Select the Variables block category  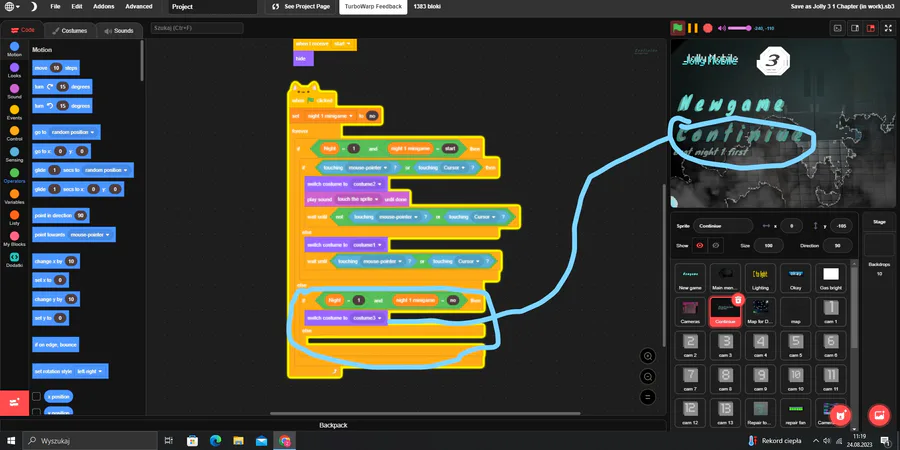point(14,196)
